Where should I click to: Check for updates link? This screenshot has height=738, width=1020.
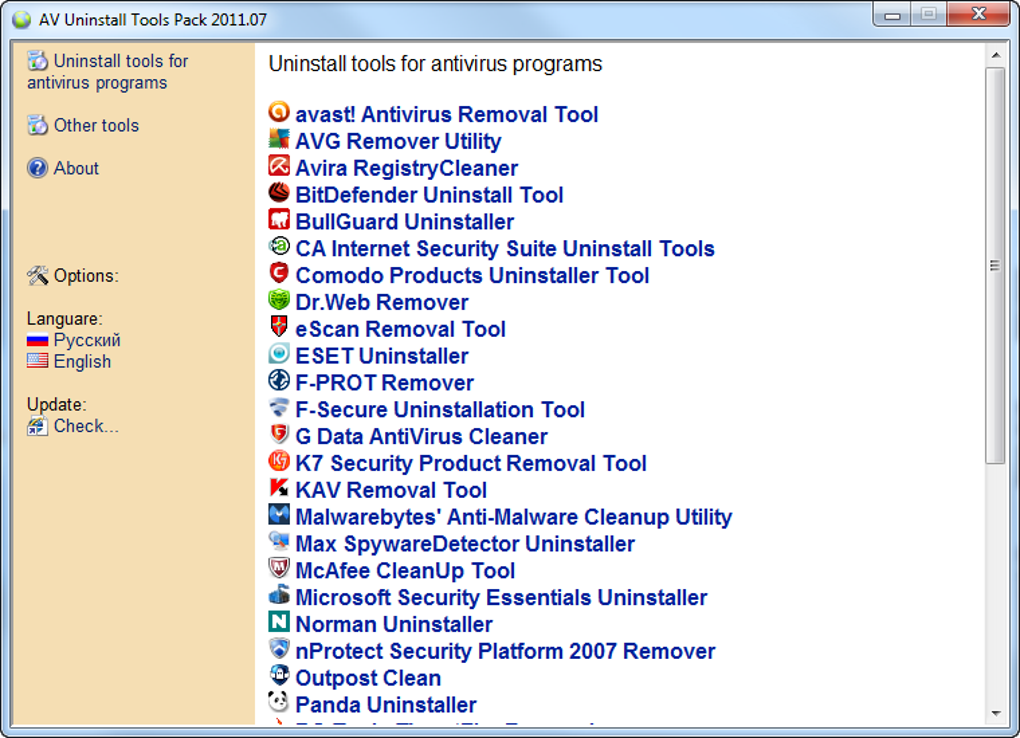pos(86,426)
